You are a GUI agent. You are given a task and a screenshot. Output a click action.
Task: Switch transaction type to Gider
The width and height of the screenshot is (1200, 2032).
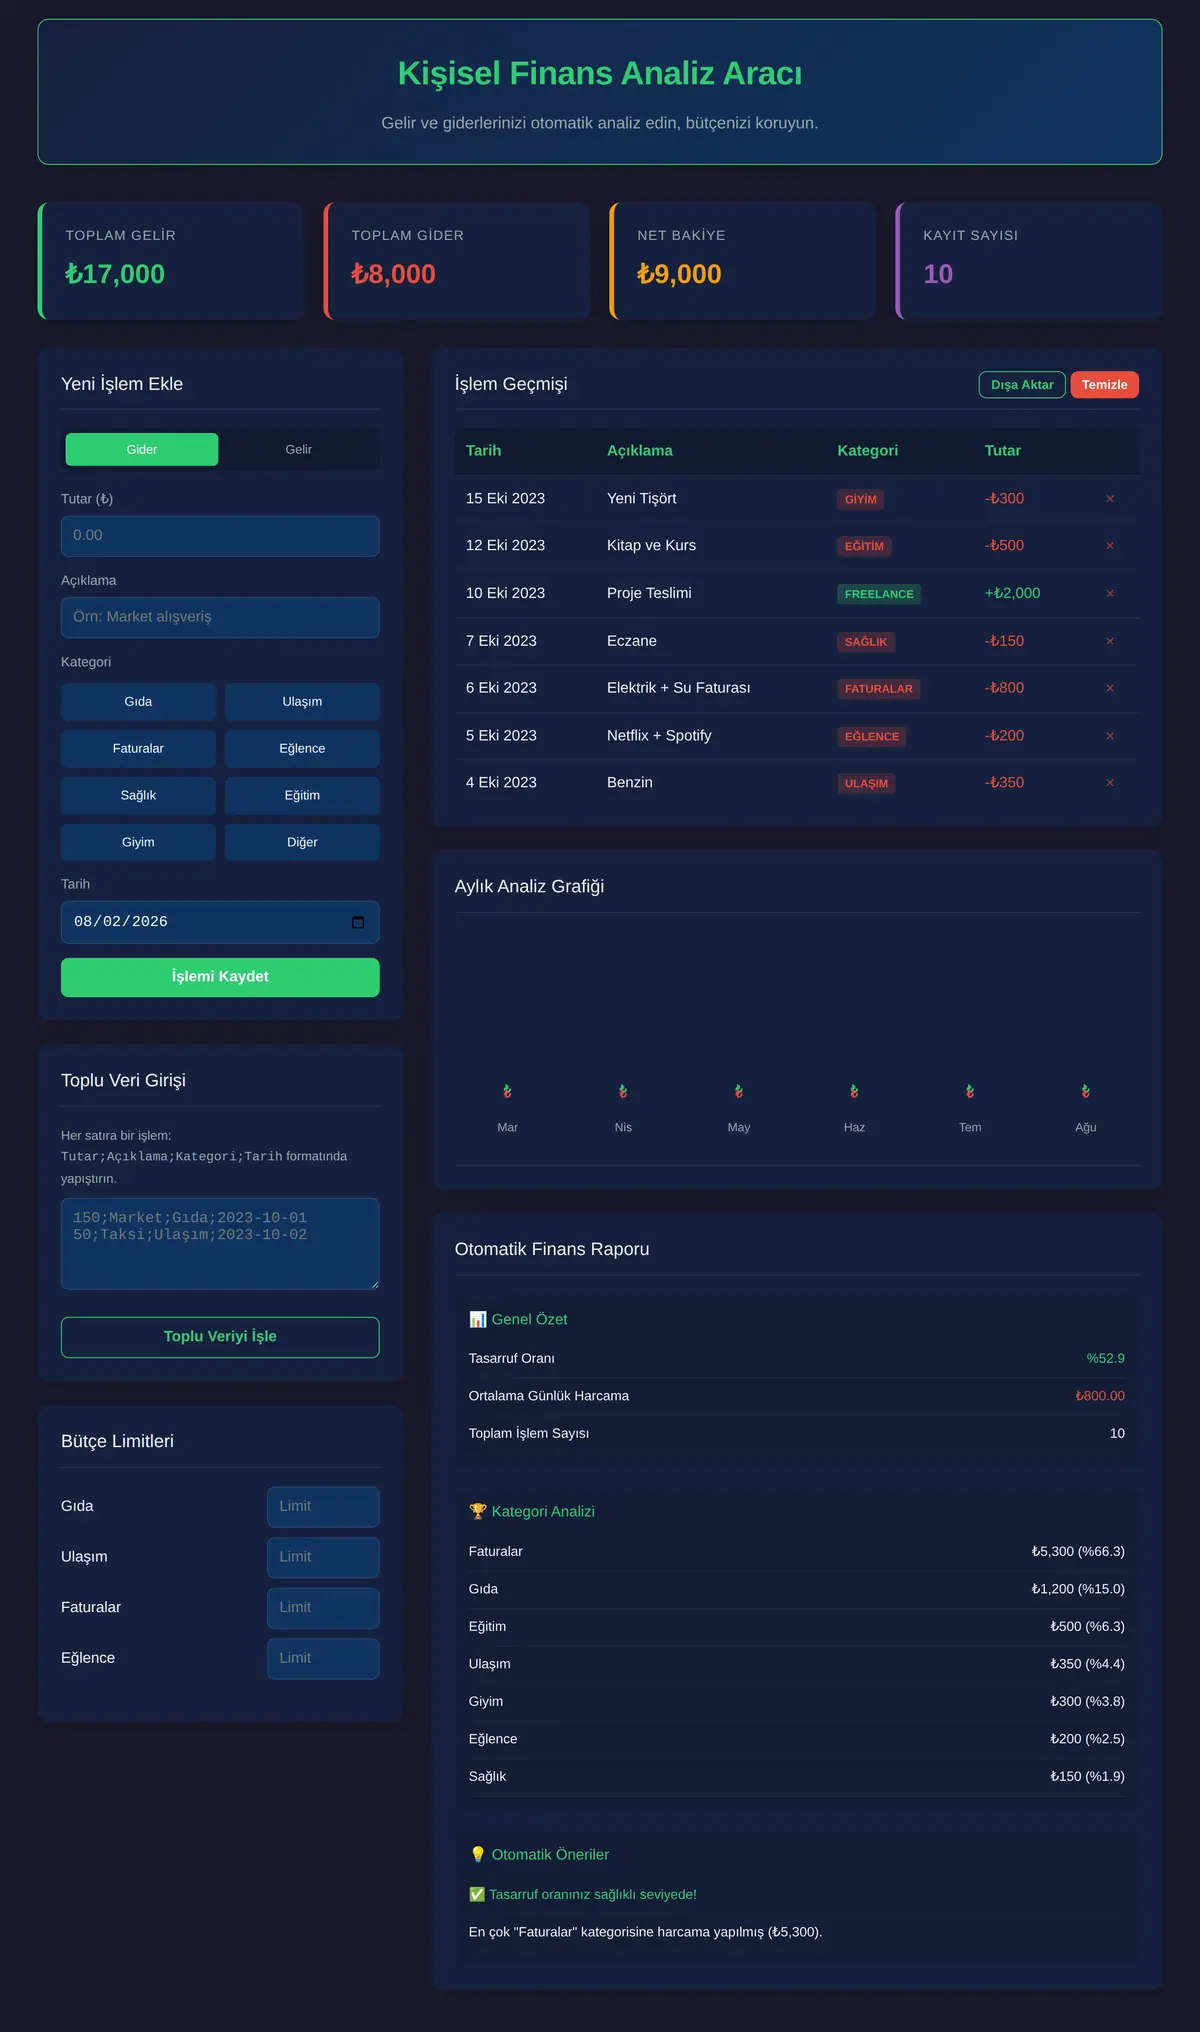tap(142, 450)
